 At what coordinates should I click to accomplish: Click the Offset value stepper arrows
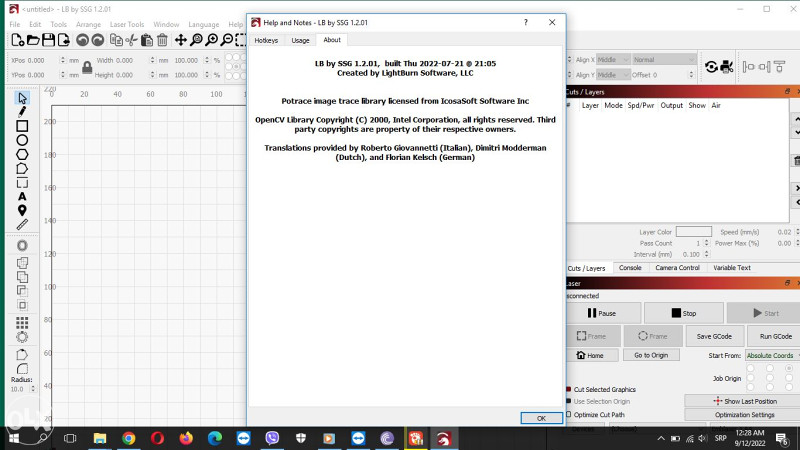(691, 75)
